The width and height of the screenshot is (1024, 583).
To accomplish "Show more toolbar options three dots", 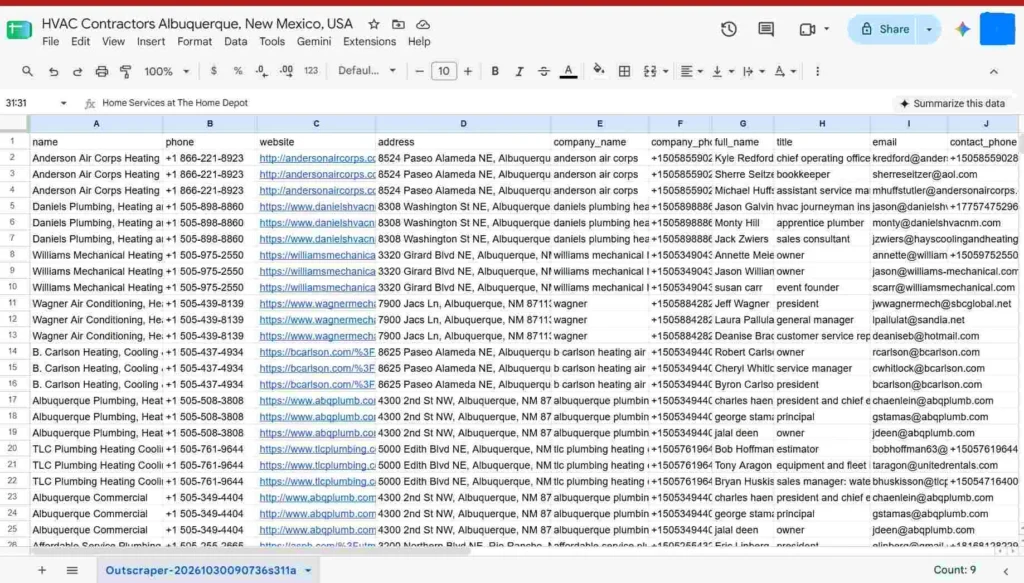I will pyautogui.click(x=817, y=71).
